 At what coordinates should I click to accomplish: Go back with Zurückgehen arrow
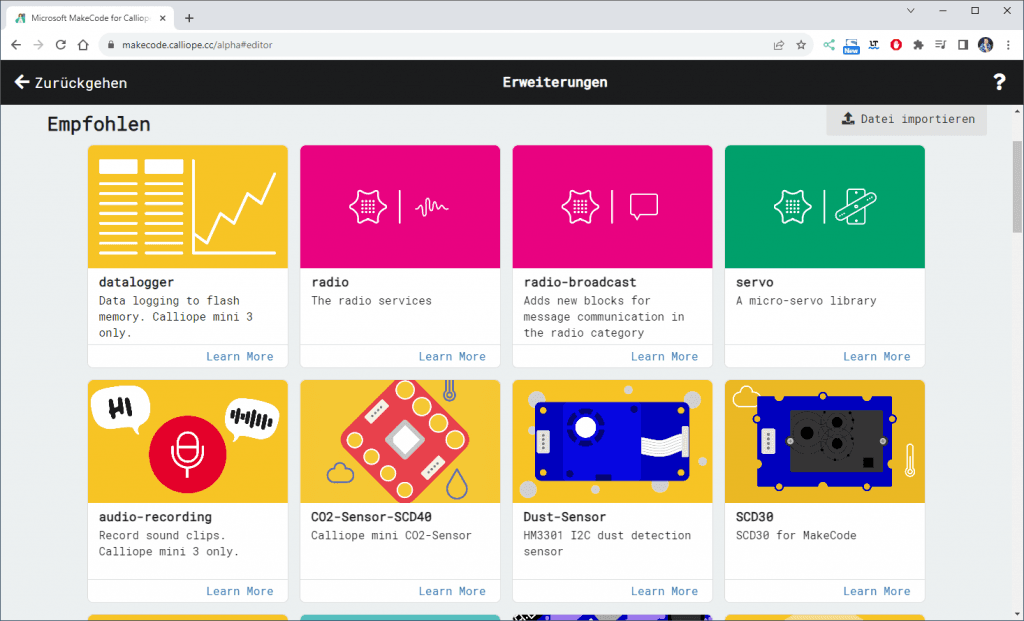[x=71, y=83]
